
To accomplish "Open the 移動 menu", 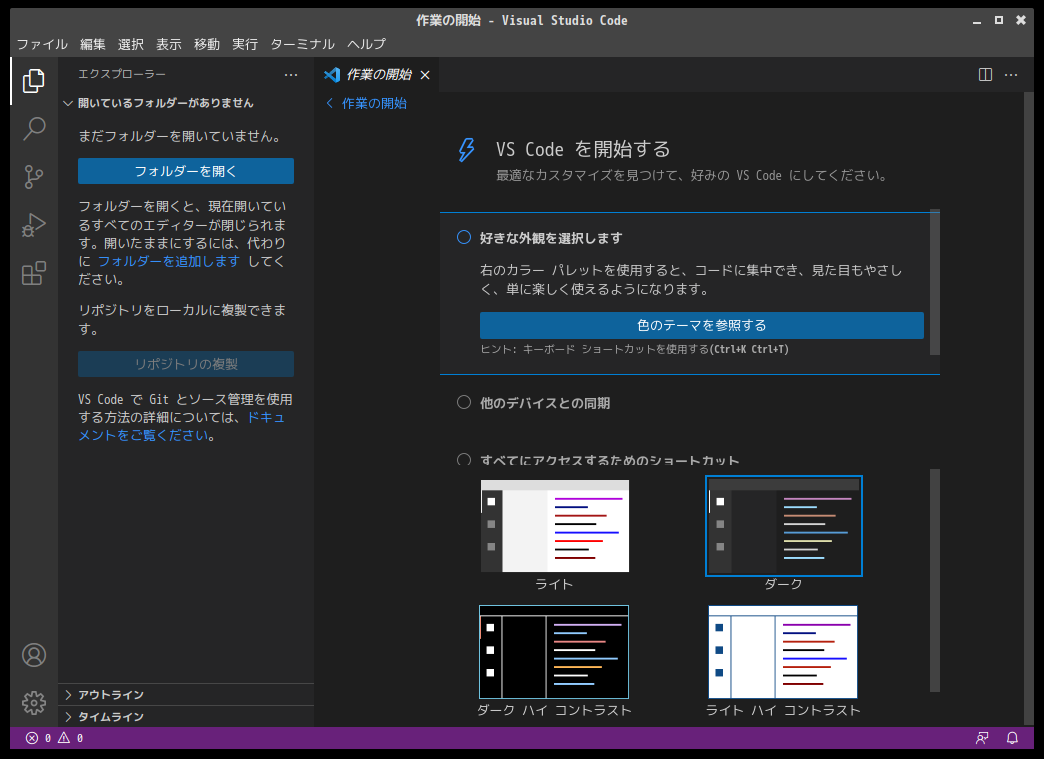I will pos(206,44).
